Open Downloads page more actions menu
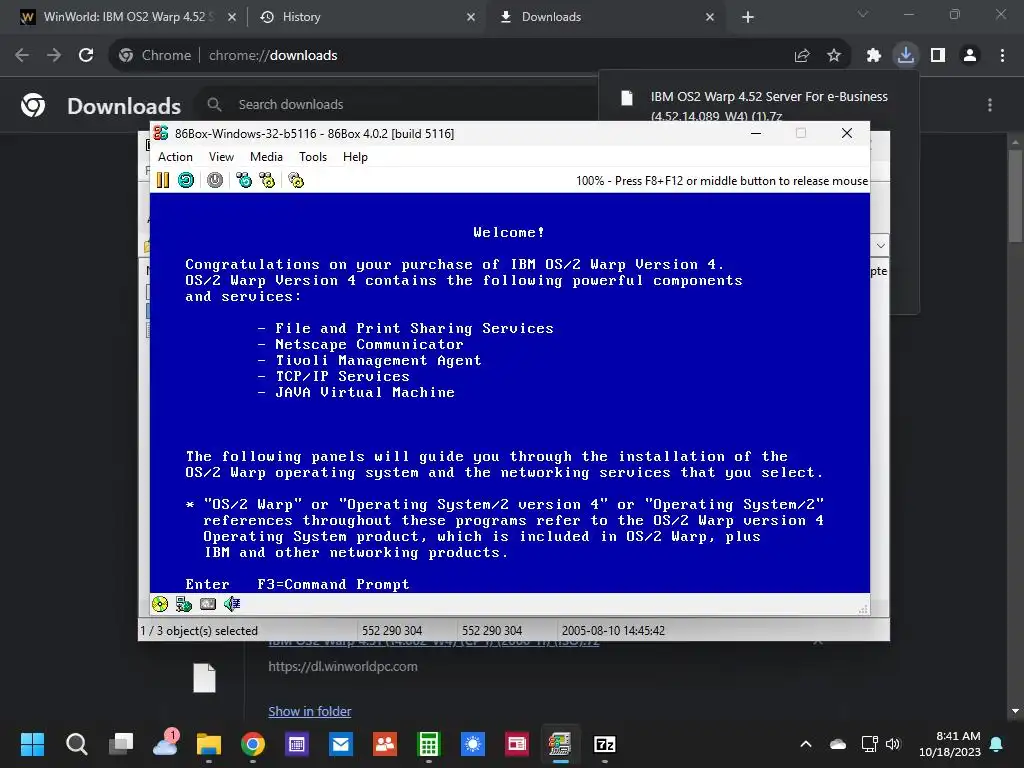The width and height of the screenshot is (1024, 768). point(990,104)
